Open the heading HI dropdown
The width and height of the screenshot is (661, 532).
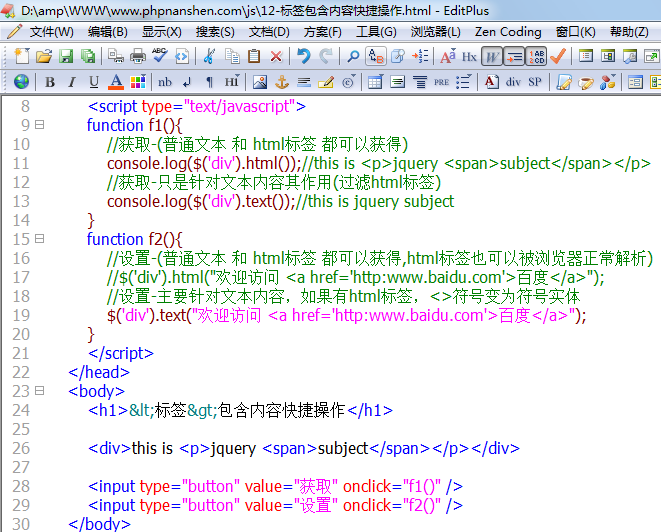231,82
